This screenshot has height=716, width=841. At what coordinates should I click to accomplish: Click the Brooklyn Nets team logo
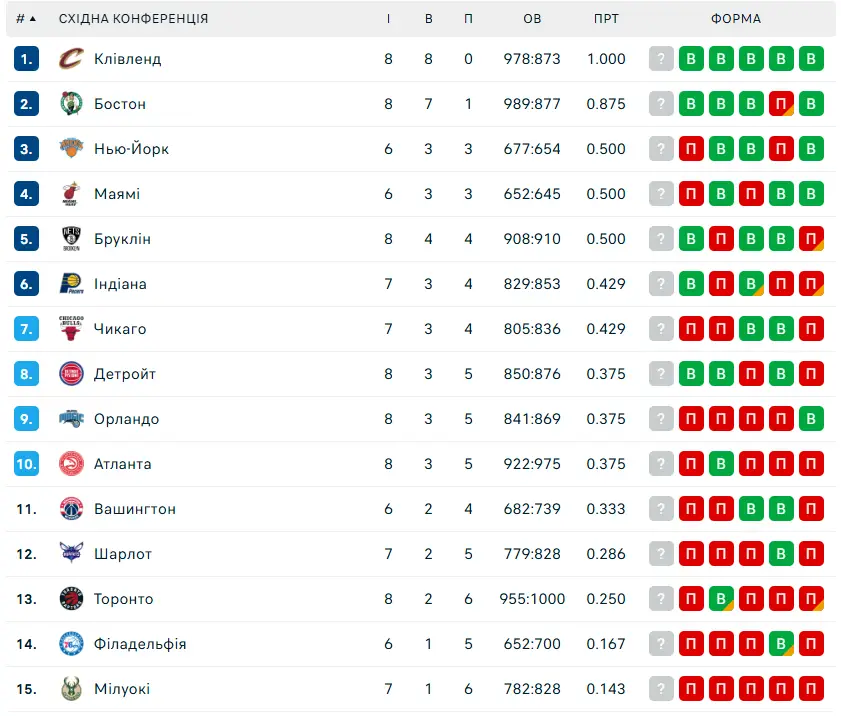pyautogui.click(x=71, y=239)
